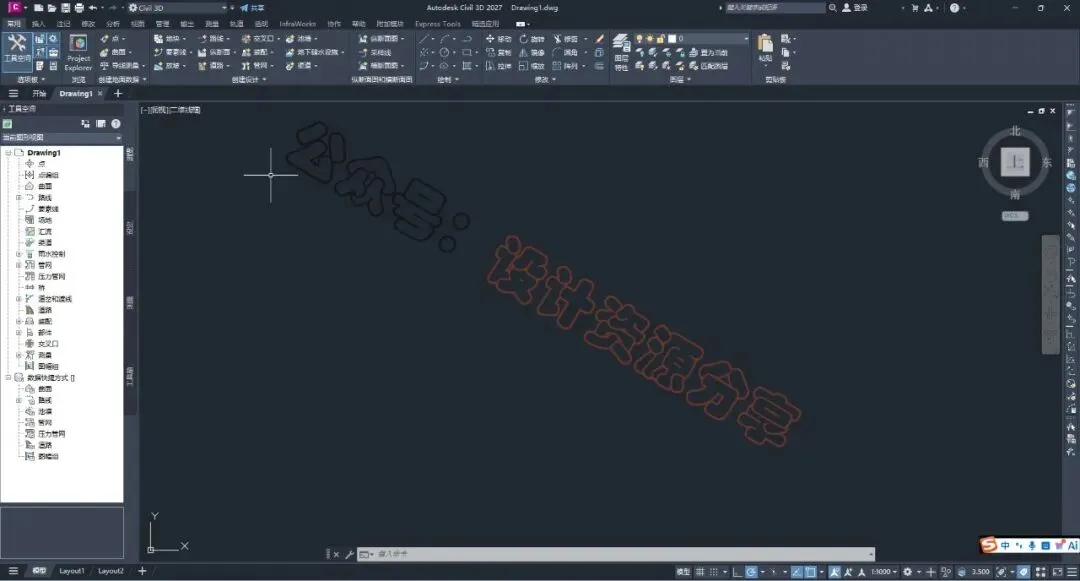
Task: Launch Project Explorer from the ribbon
Action: pos(79,53)
